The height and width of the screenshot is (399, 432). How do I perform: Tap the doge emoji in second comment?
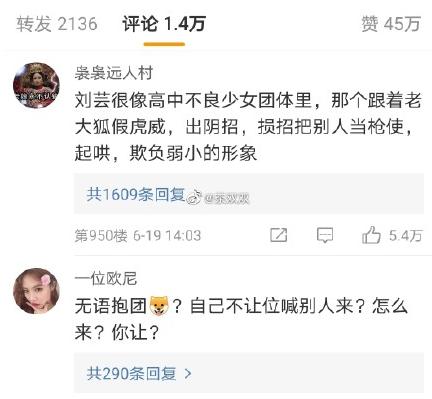[160, 305]
